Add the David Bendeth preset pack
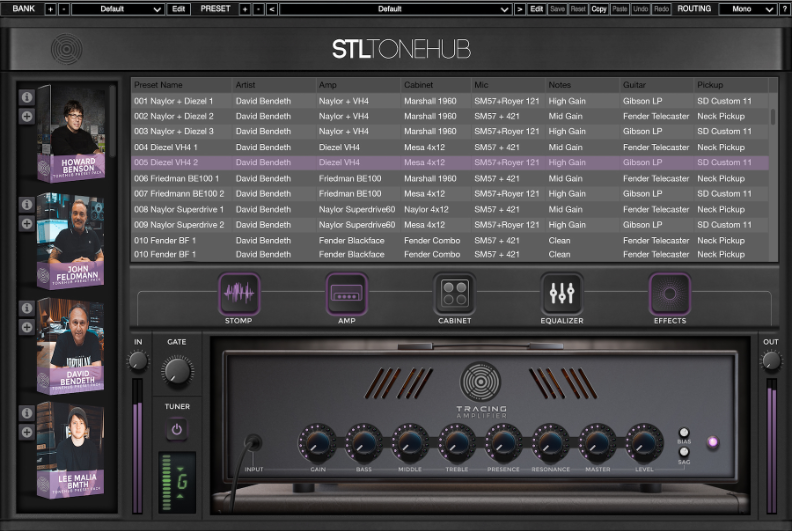 (x=27, y=327)
